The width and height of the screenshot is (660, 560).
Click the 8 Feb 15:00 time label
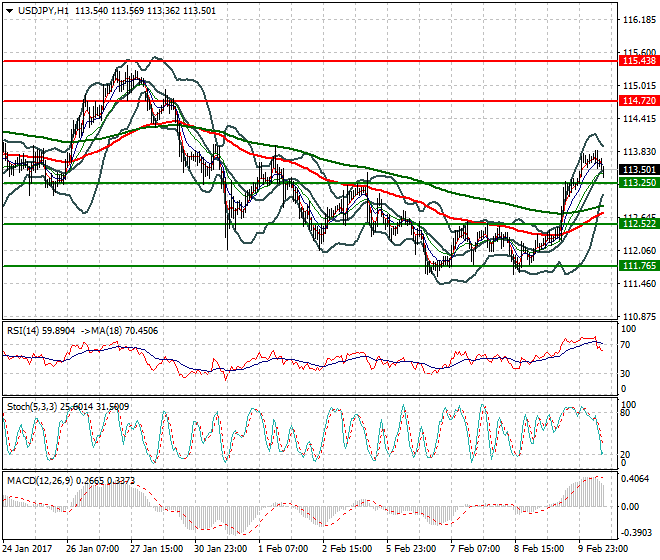pos(539,549)
